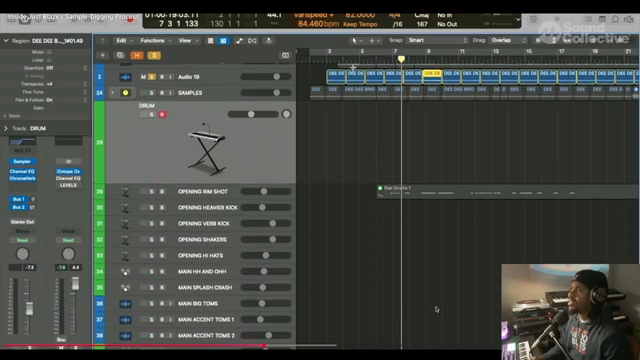Select the list view icon
Screen dimensions: 640x360
tap(210, 41)
